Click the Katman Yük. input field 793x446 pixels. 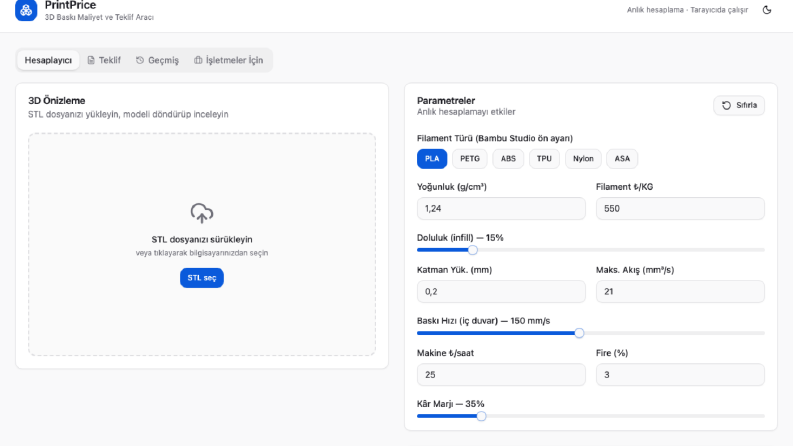point(501,291)
